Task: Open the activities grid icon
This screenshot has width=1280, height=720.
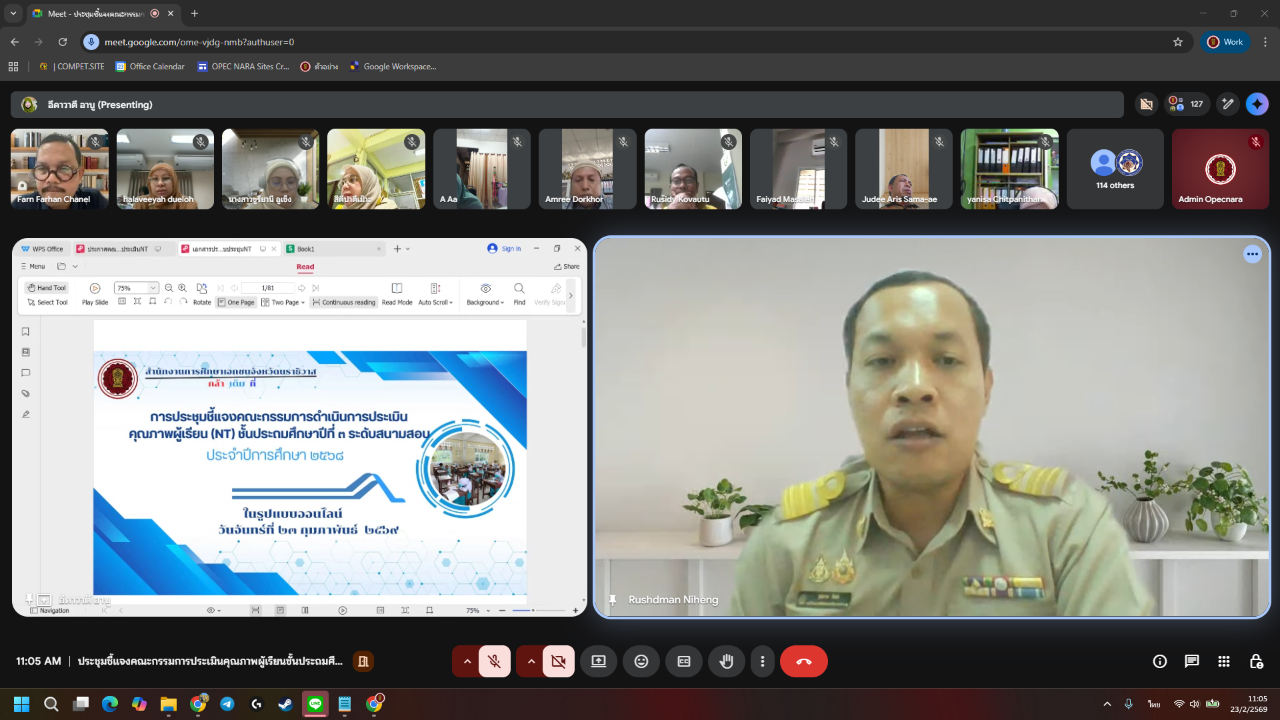Action: [1224, 661]
